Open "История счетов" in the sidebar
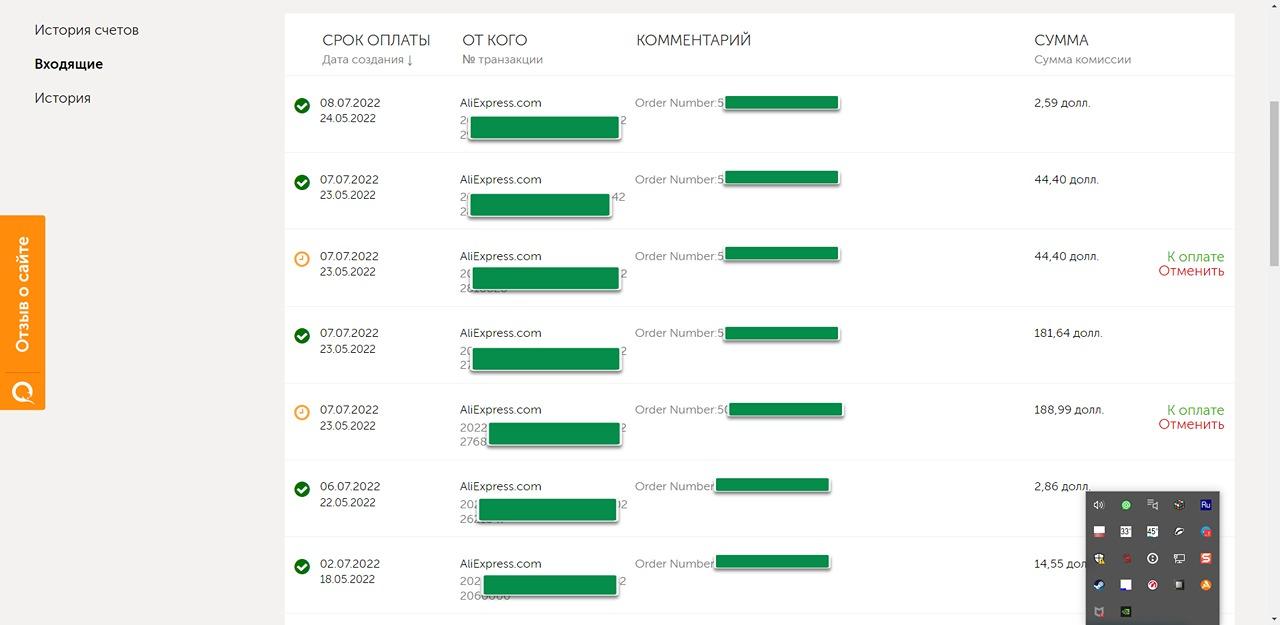 point(87,30)
